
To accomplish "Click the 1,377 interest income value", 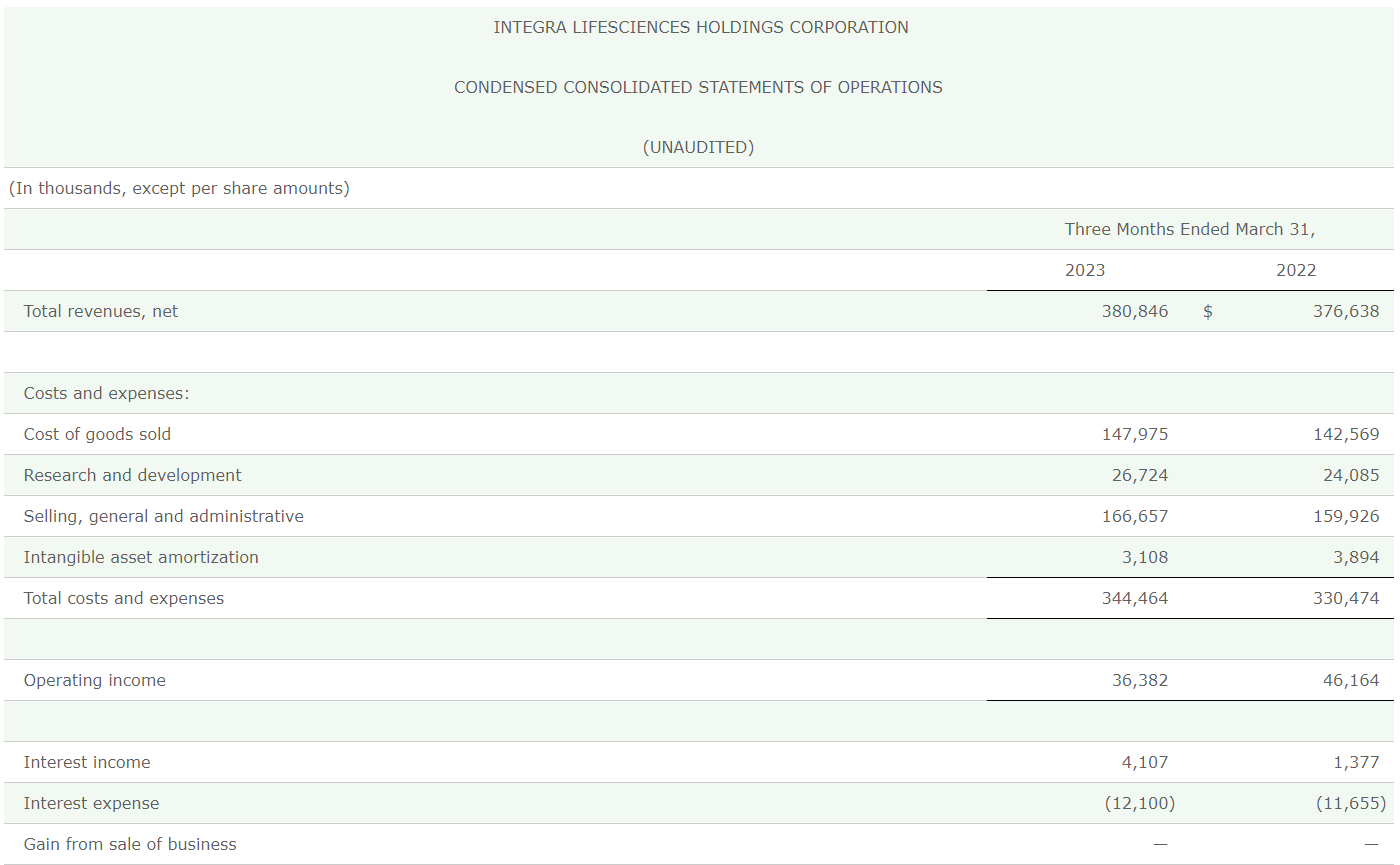I will (x=1356, y=762).
